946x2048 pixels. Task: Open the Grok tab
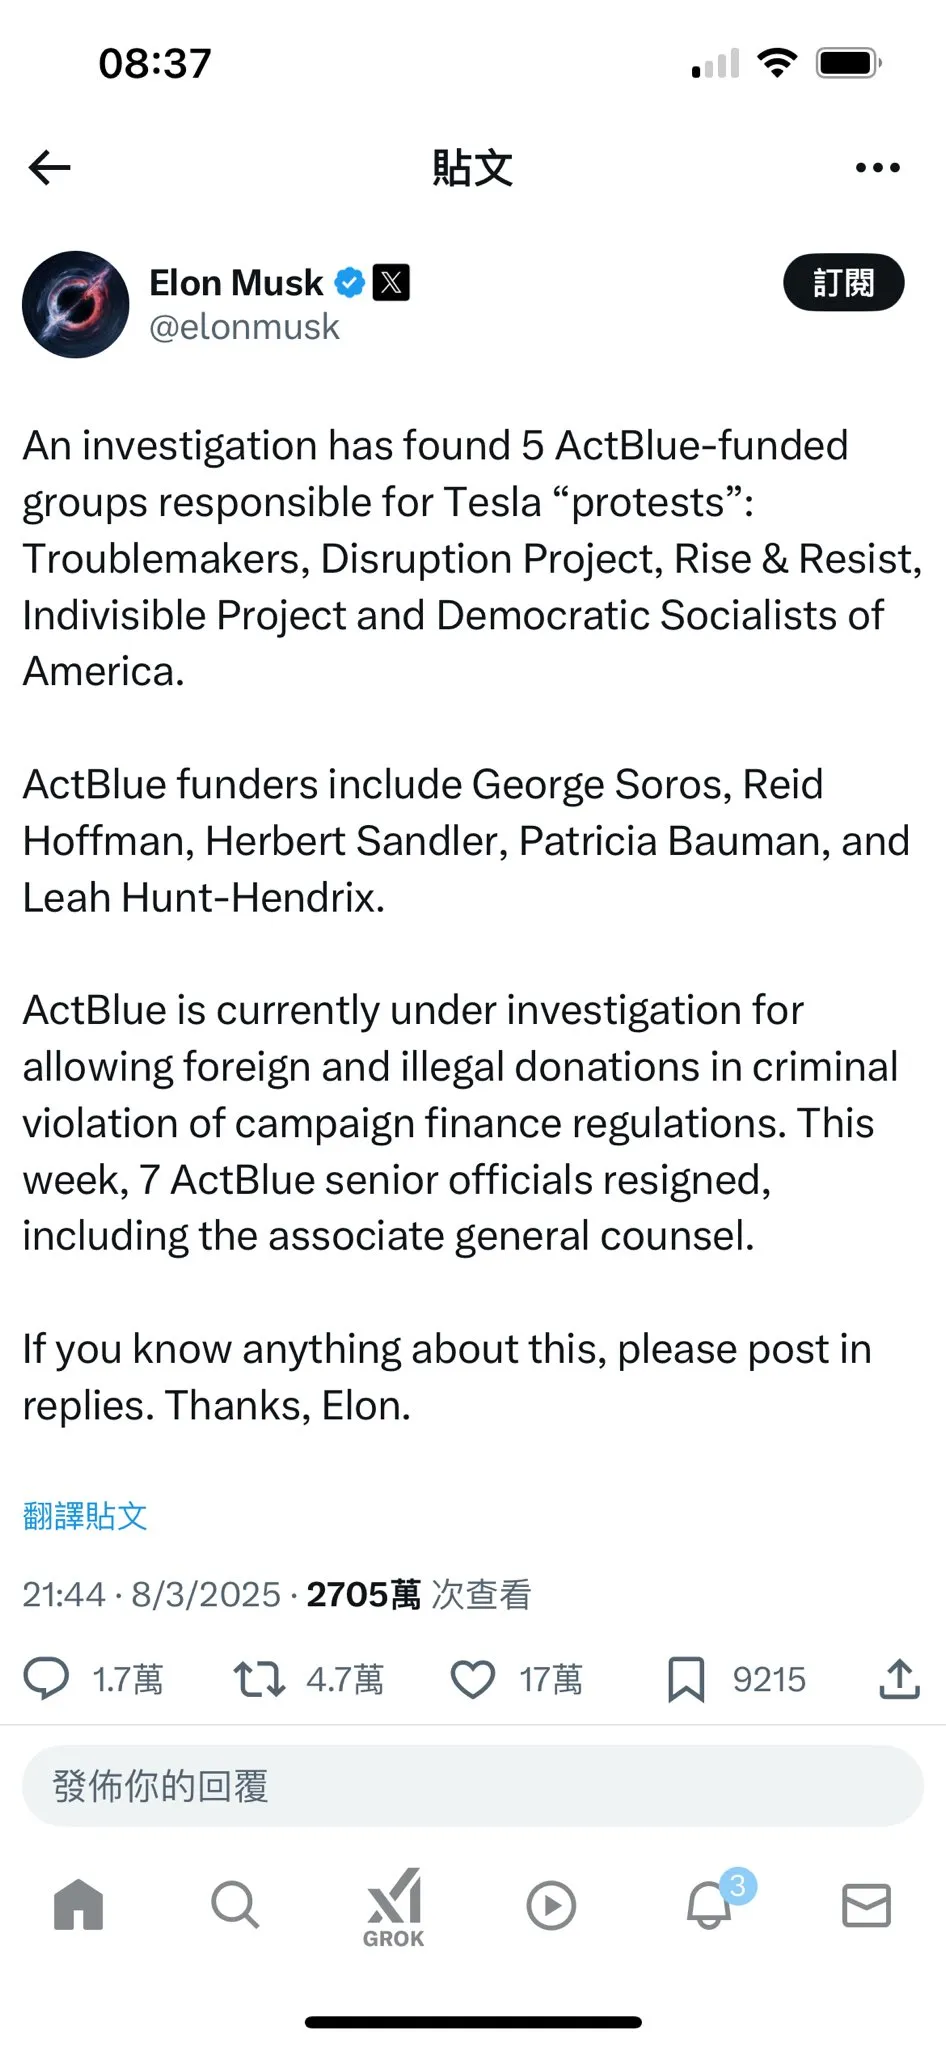point(394,1907)
